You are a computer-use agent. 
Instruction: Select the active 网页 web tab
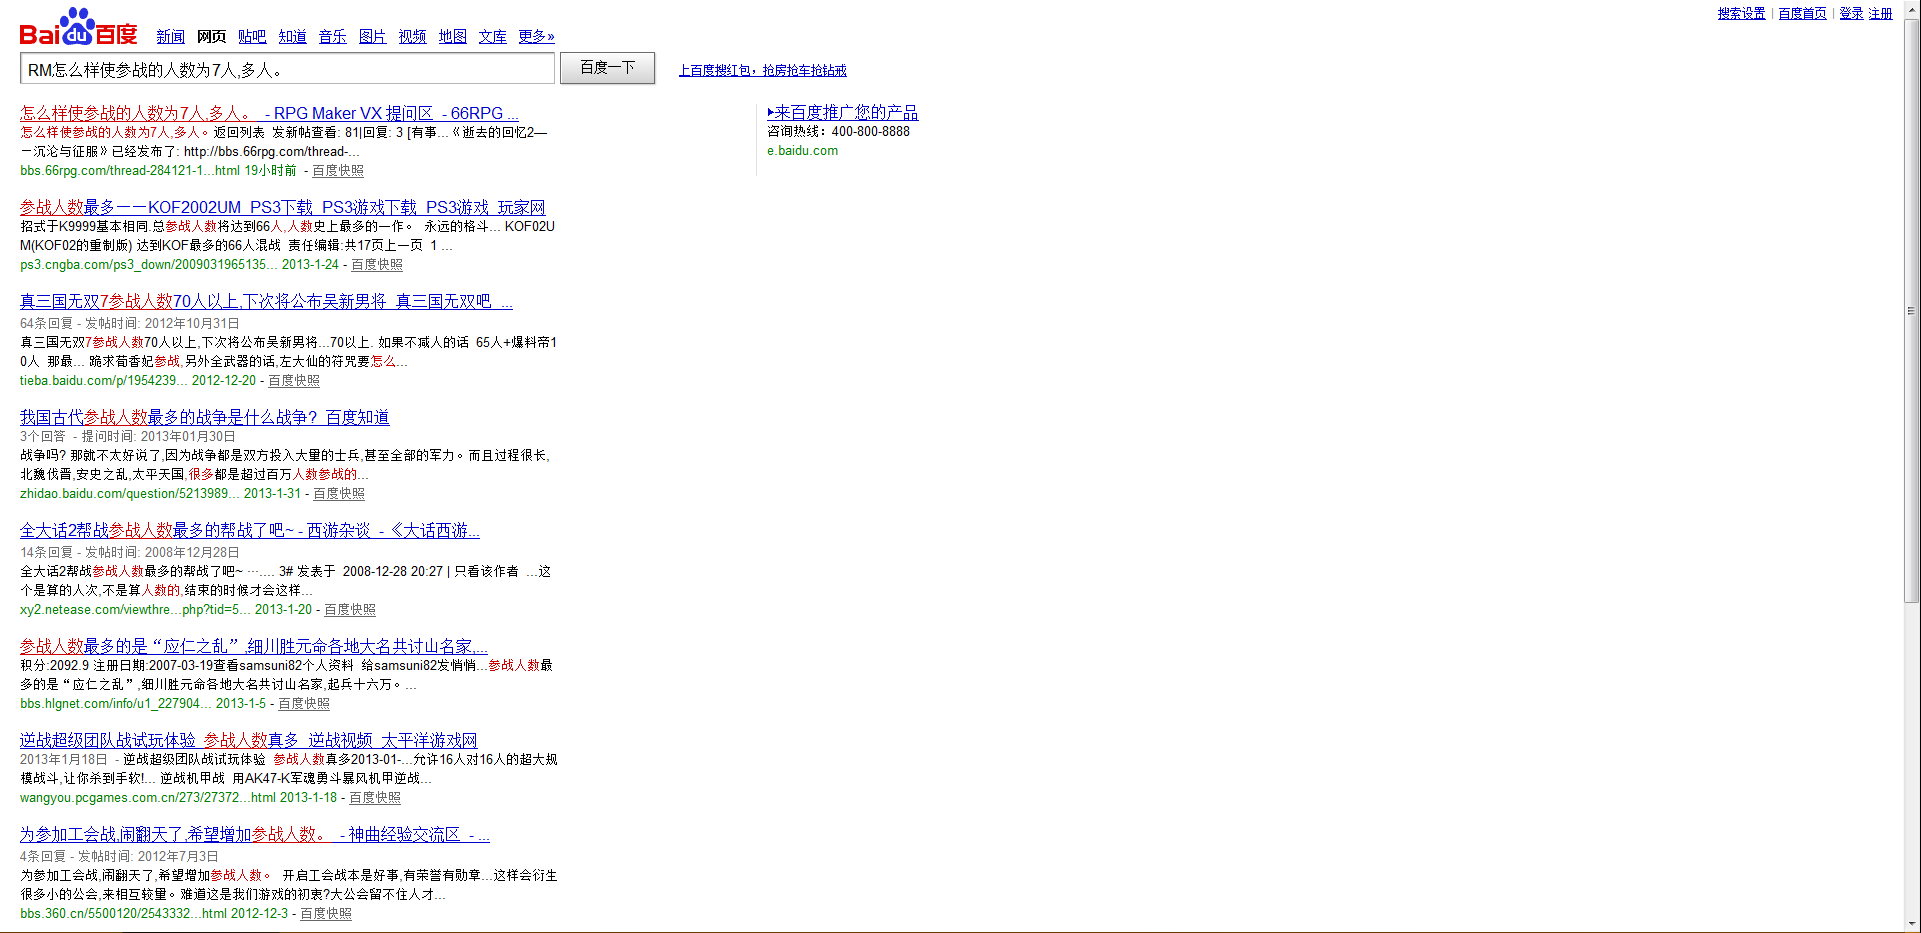click(x=211, y=37)
